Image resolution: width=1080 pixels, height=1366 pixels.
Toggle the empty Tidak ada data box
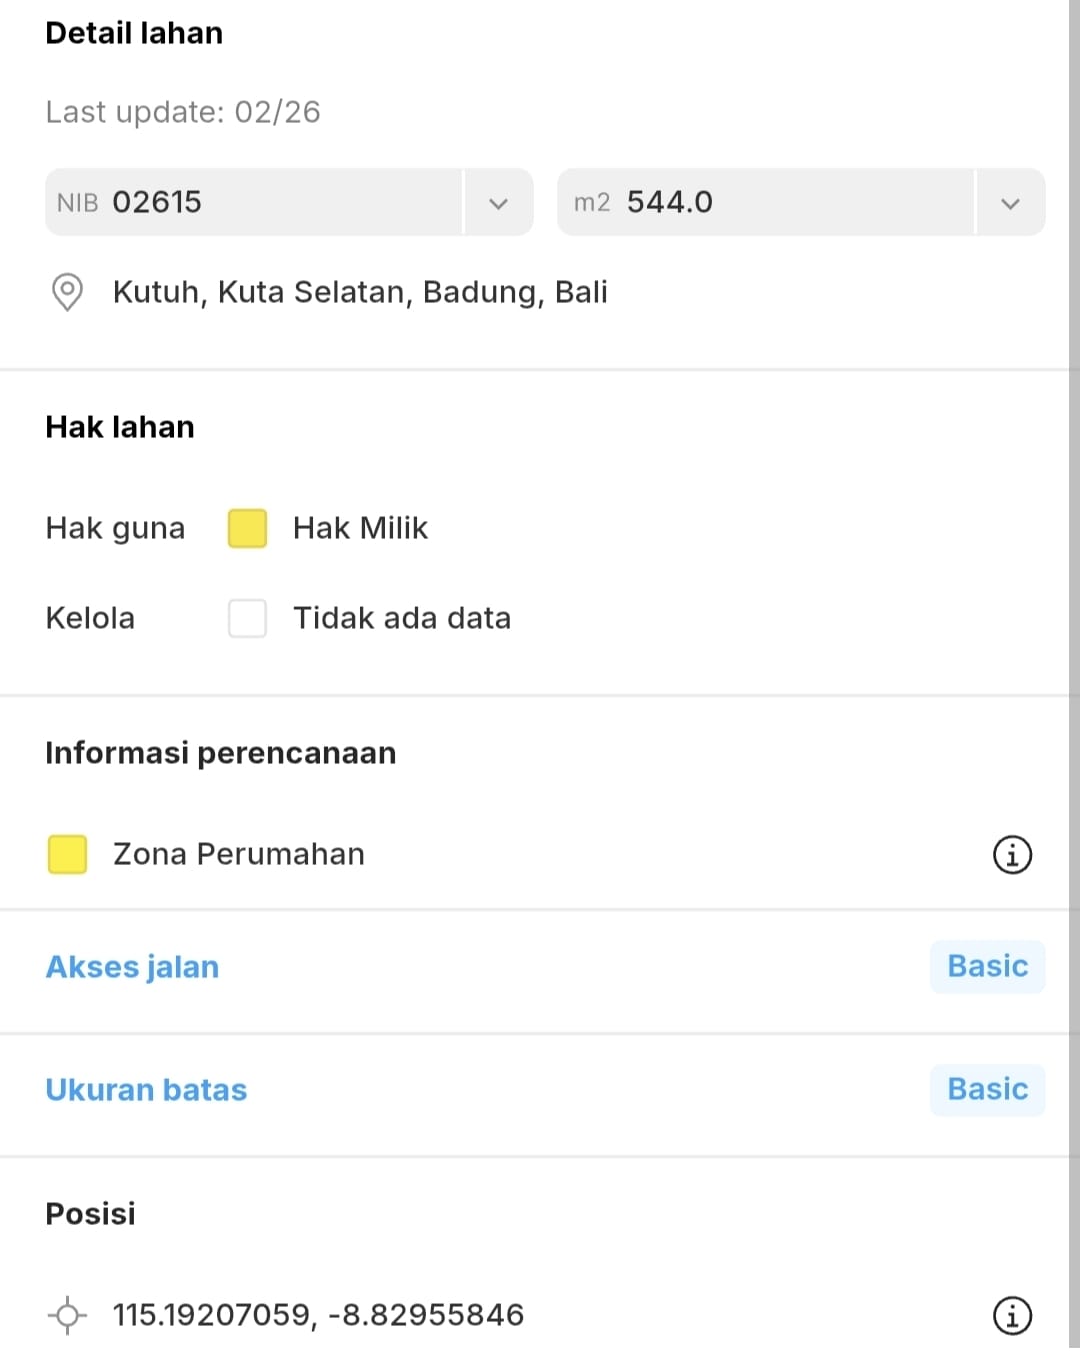(x=247, y=618)
